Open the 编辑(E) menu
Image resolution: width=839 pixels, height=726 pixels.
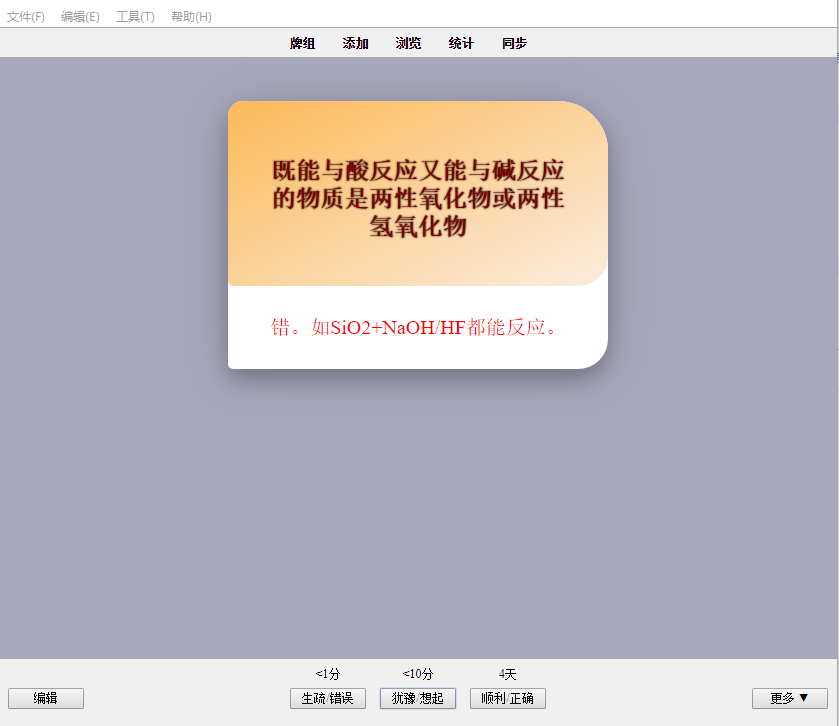click(80, 17)
